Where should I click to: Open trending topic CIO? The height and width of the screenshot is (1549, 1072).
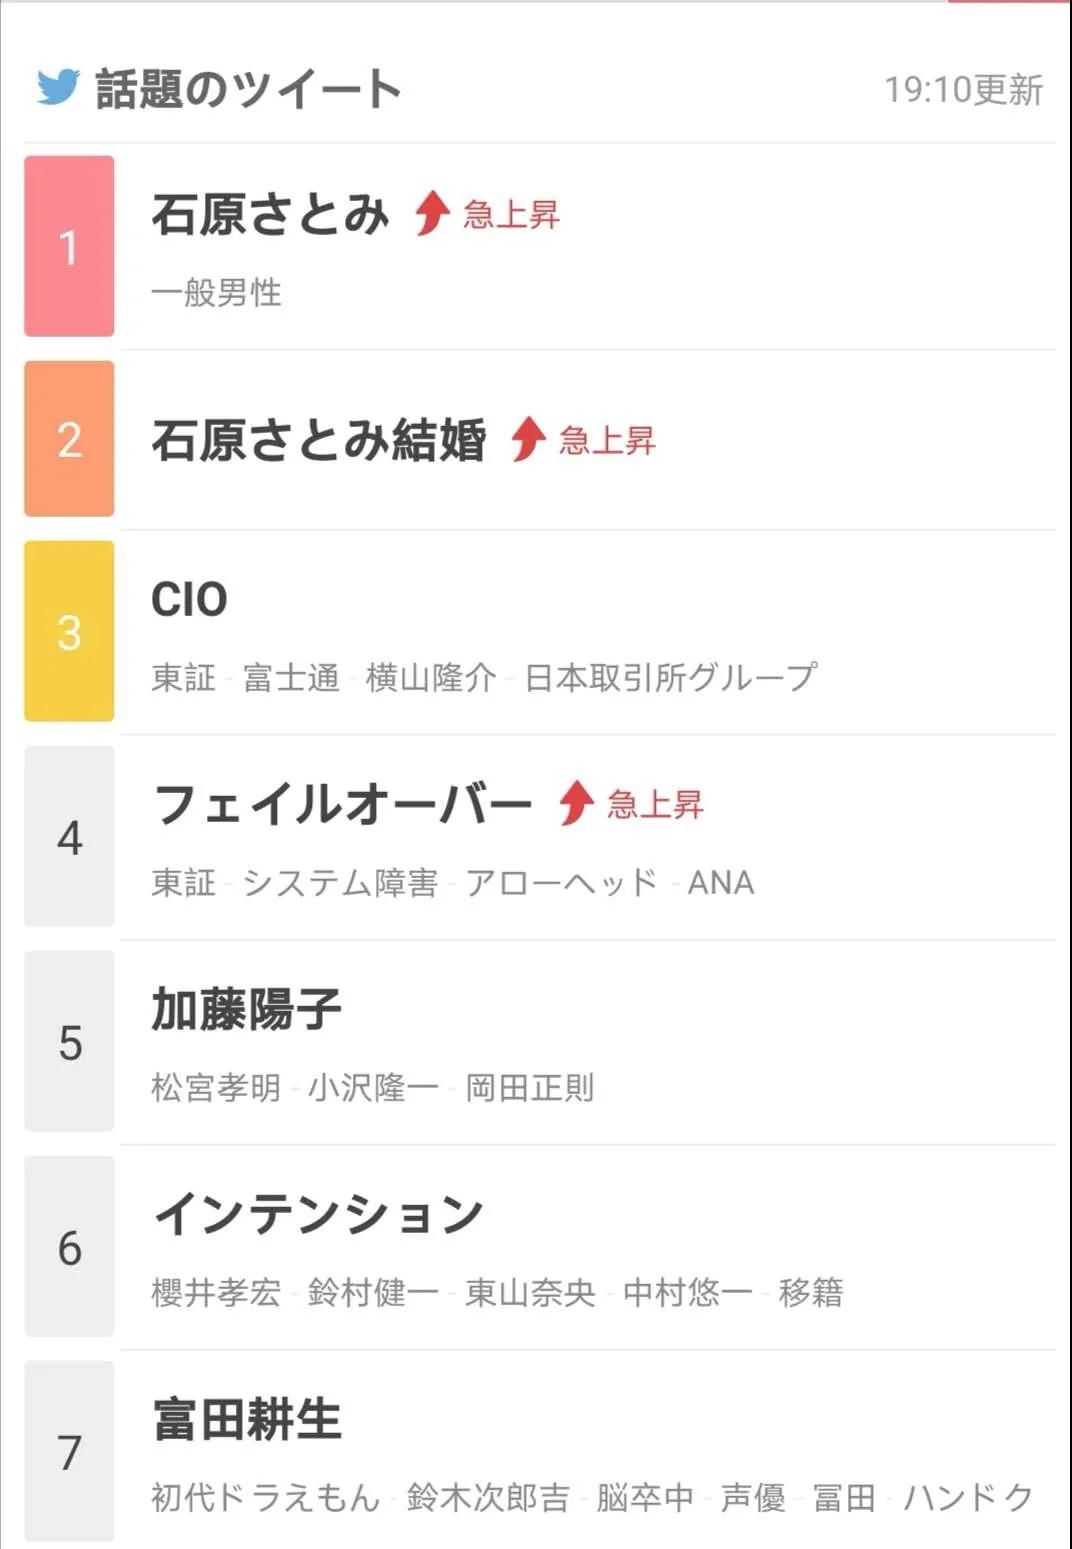(x=189, y=600)
